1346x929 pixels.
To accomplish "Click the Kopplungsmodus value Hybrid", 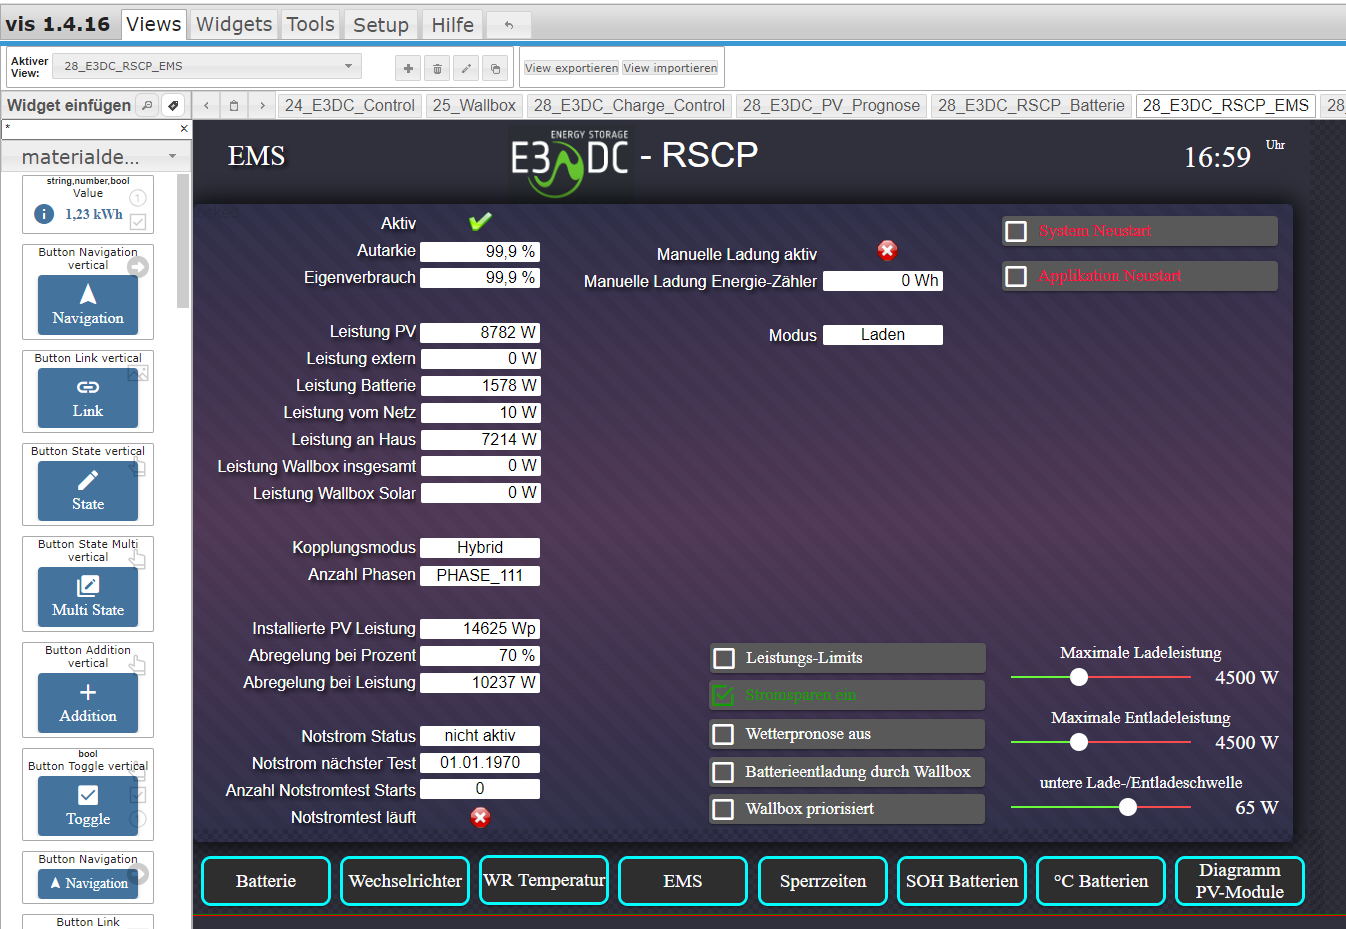I will 480,548.
